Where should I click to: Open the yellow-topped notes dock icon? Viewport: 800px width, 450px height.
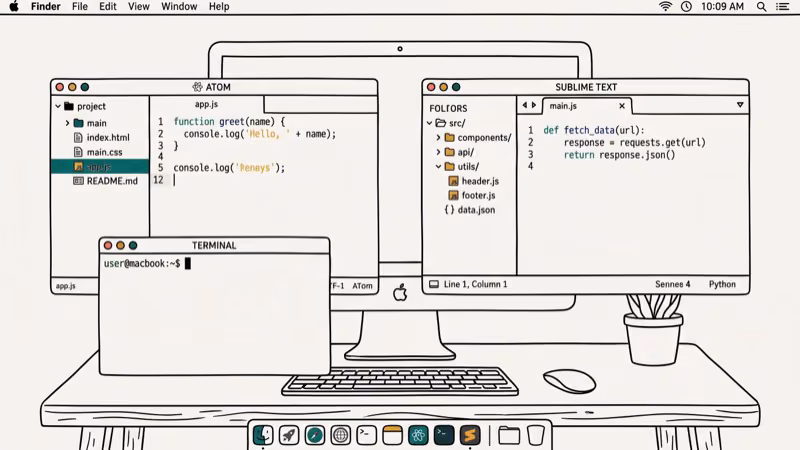pyautogui.click(x=392, y=435)
